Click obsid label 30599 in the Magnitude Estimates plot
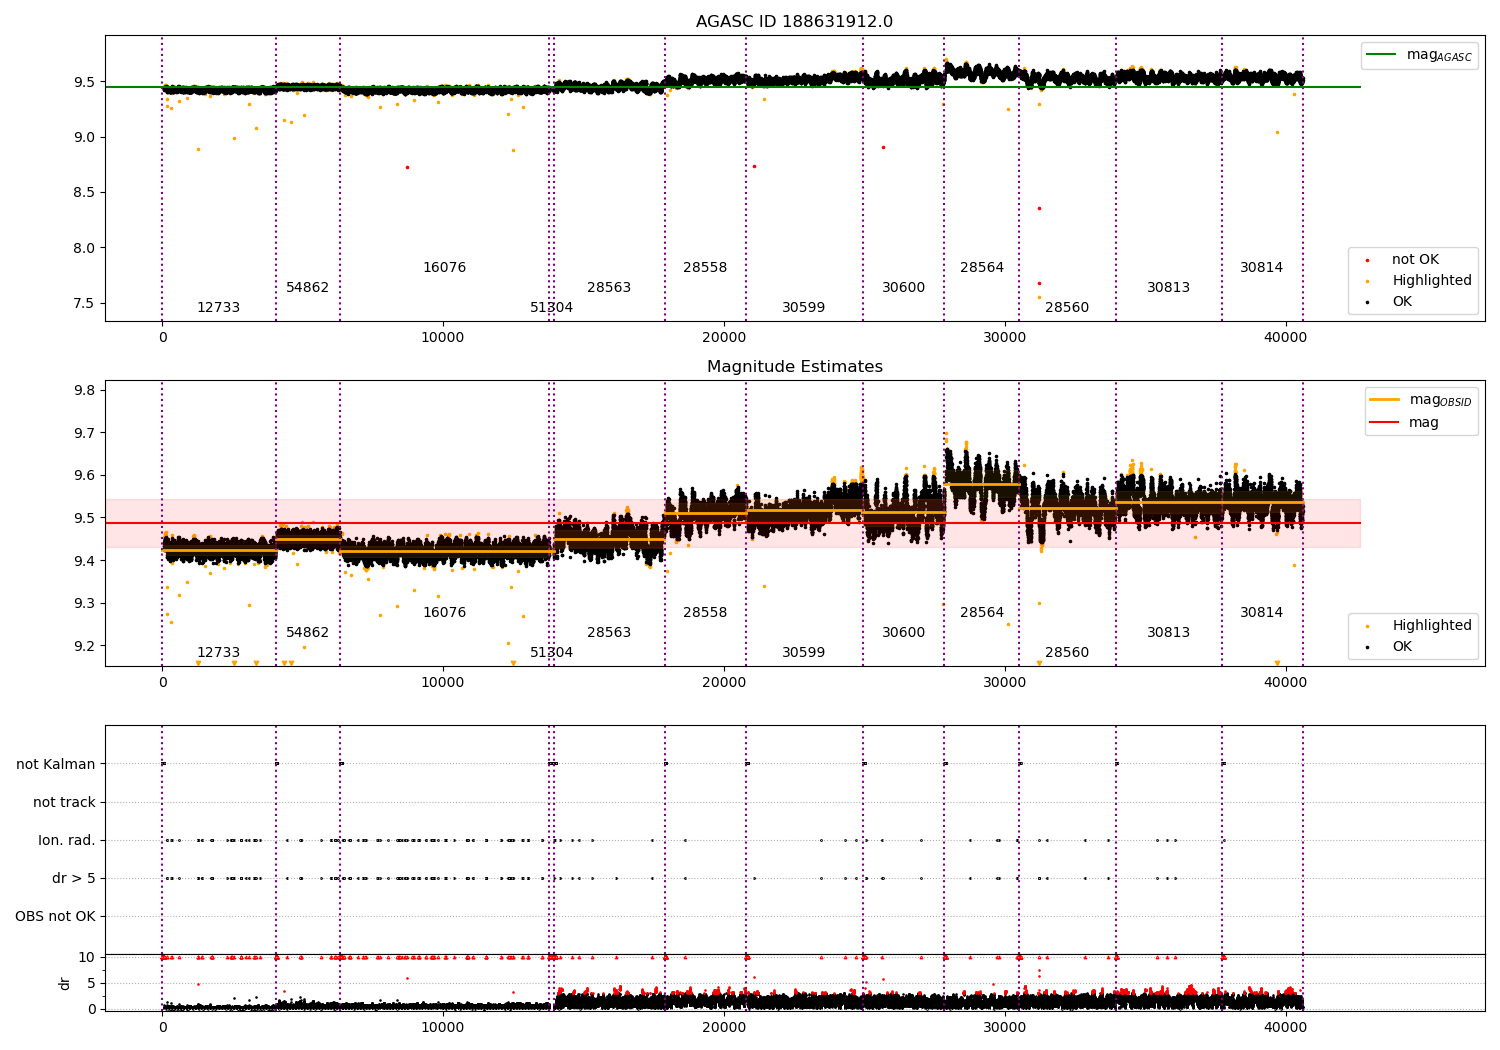Screen dimensions: 1500x1050 (x=803, y=653)
